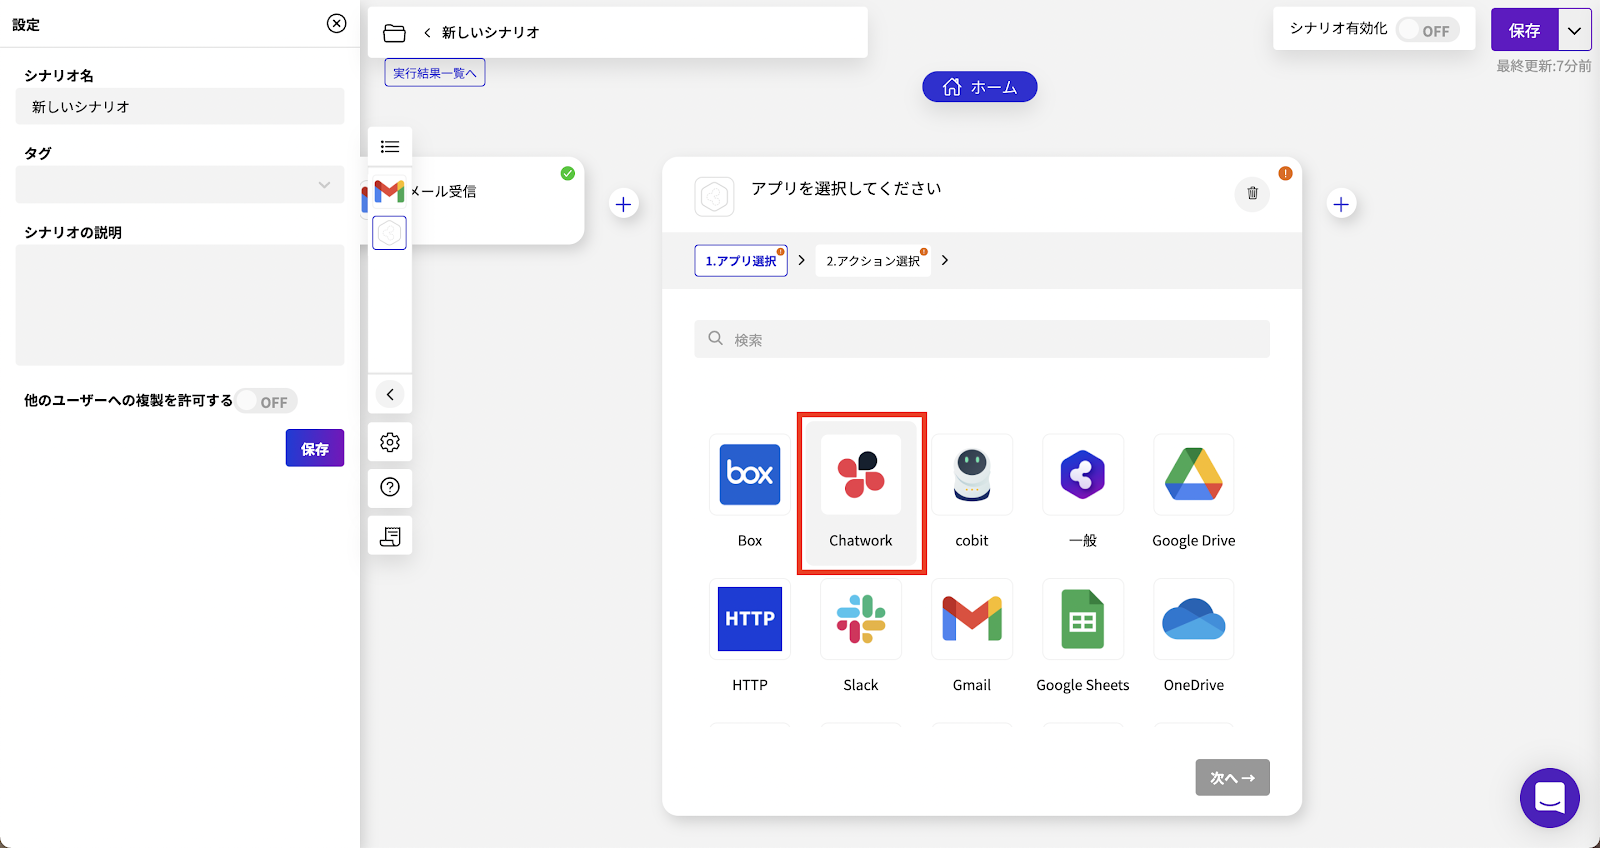Image resolution: width=1600 pixels, height=848 pixels.
Task: Expand the save options dropdown arrow
Action: point(1575,30)
